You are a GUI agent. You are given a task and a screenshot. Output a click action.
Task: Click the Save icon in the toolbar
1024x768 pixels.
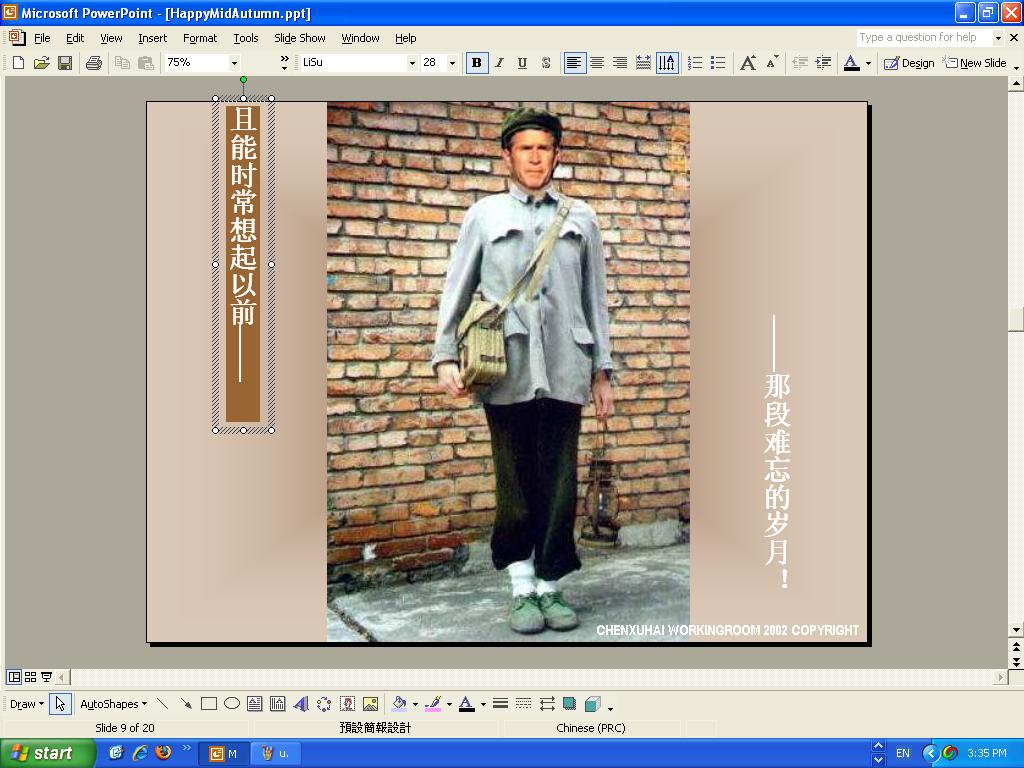[x=65, y=63]
